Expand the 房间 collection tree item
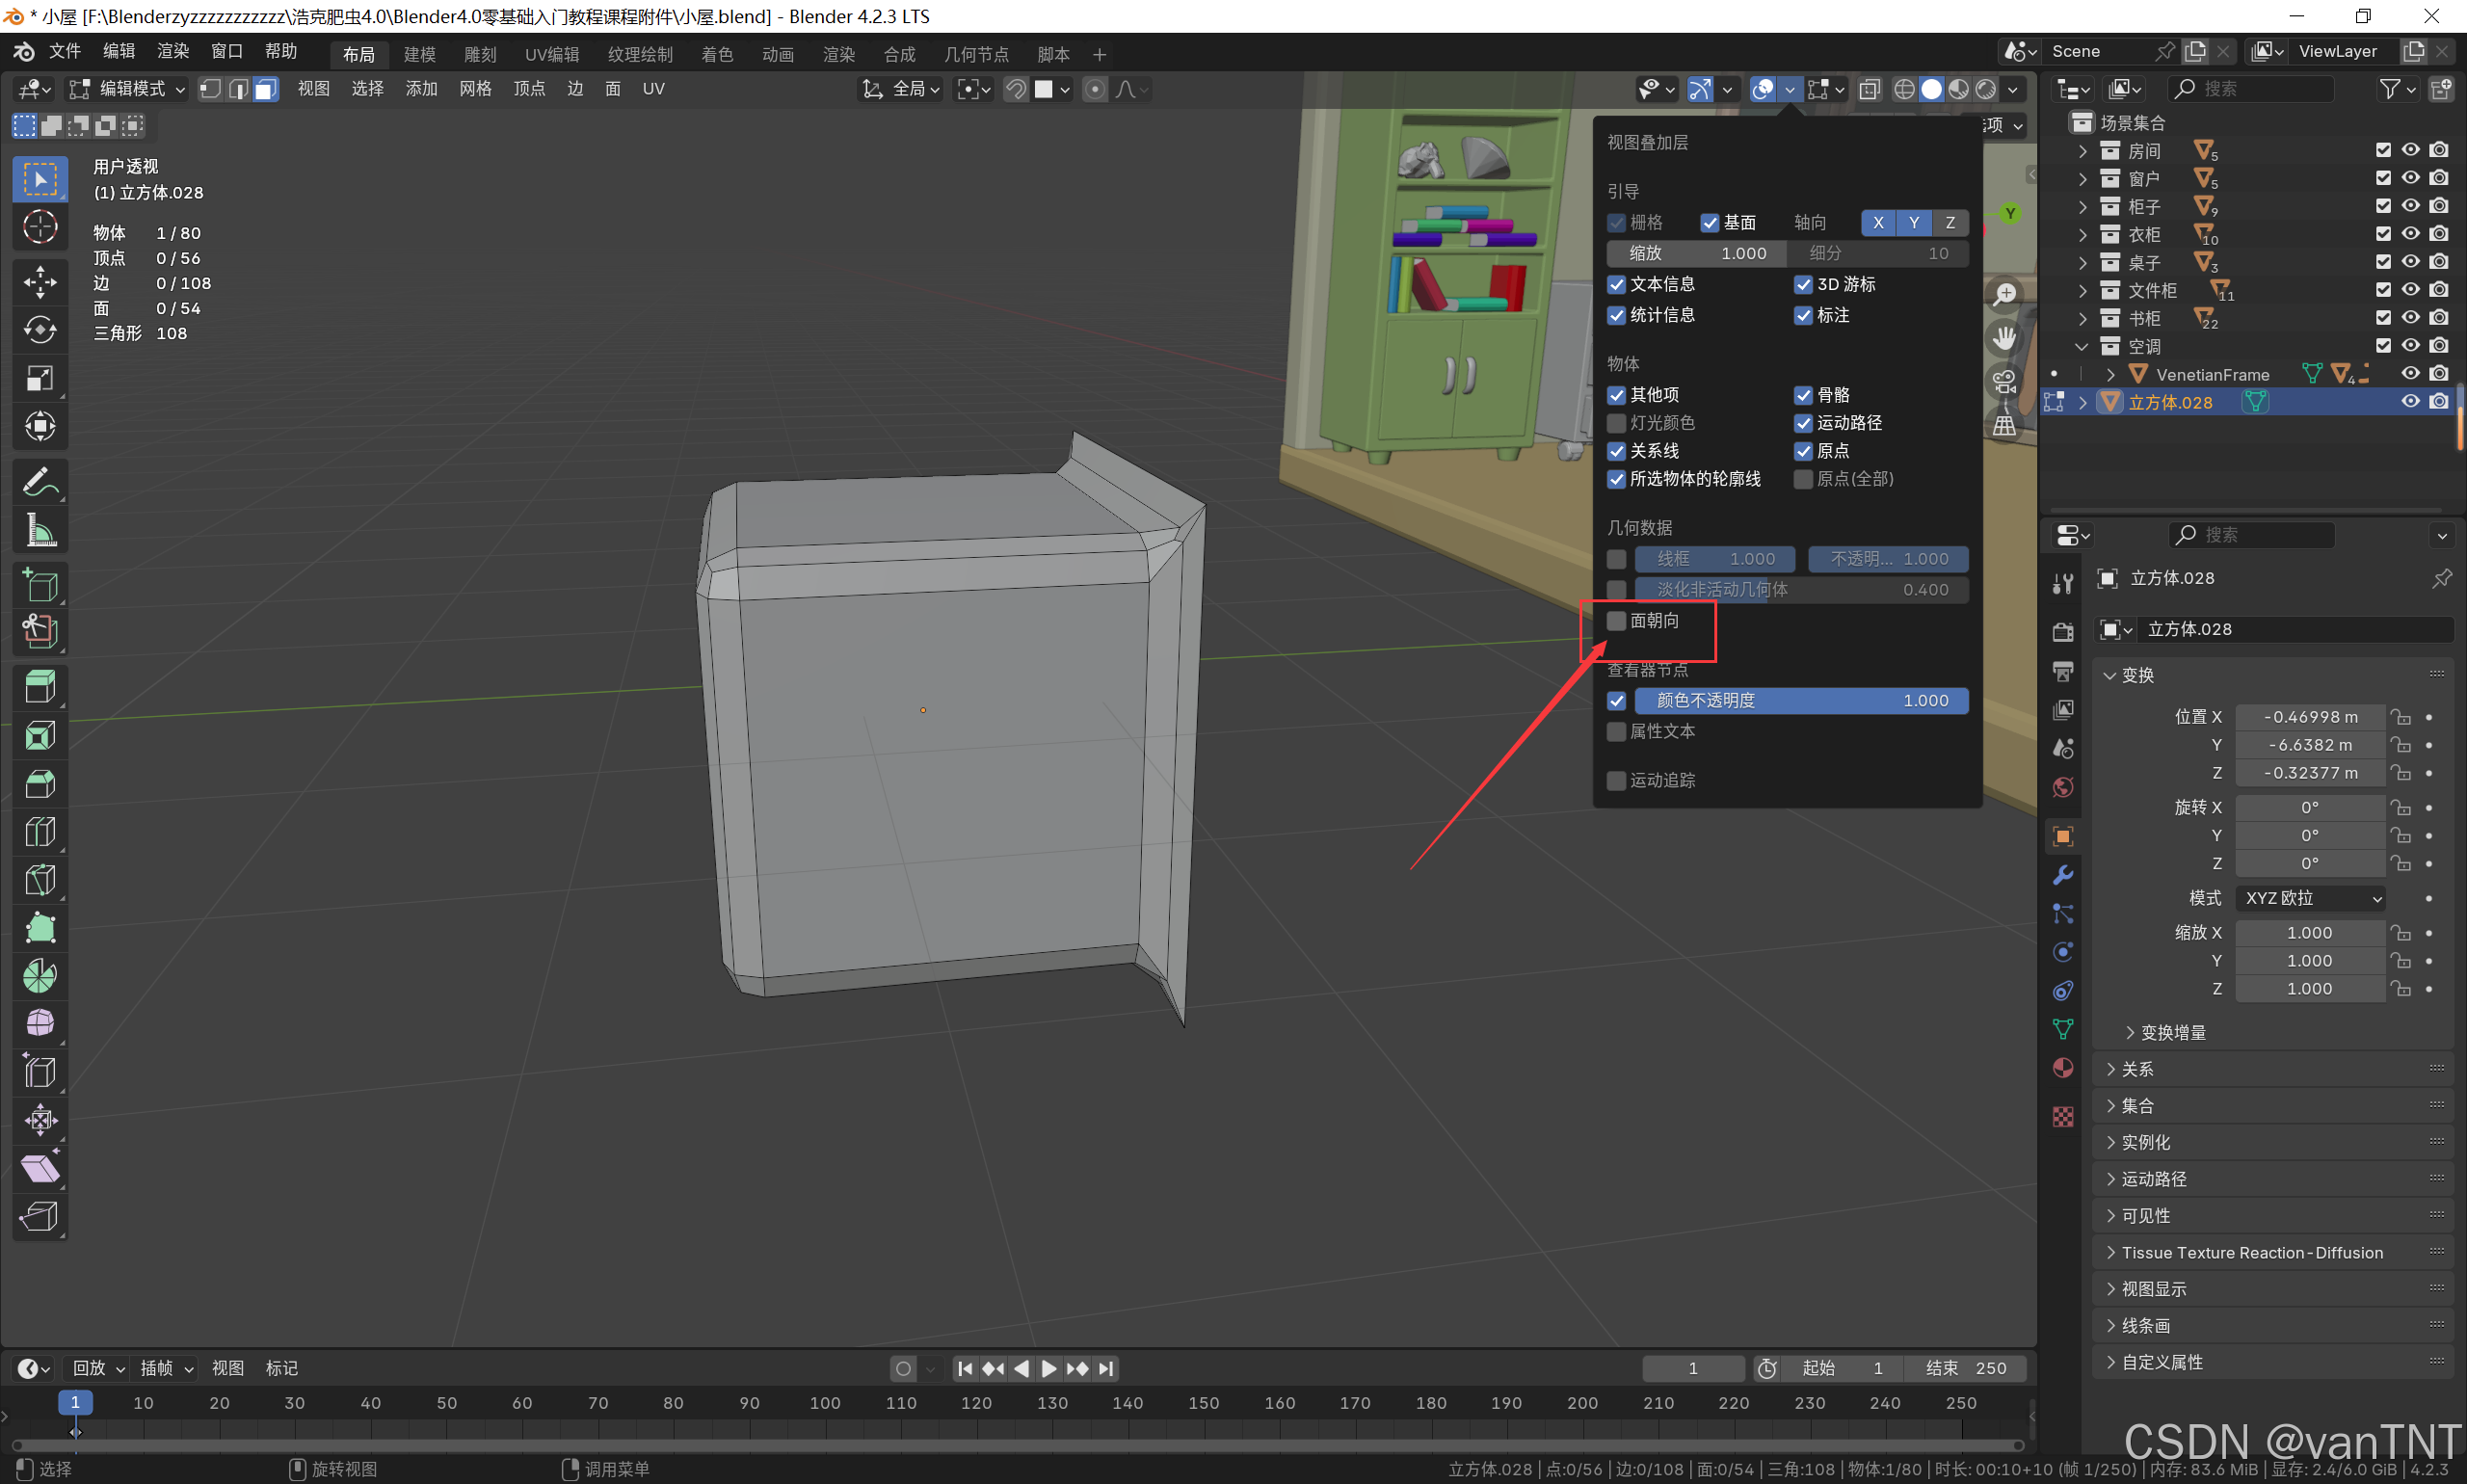The height and width of the screenshot is (1484, 2467). (2082, 151)
